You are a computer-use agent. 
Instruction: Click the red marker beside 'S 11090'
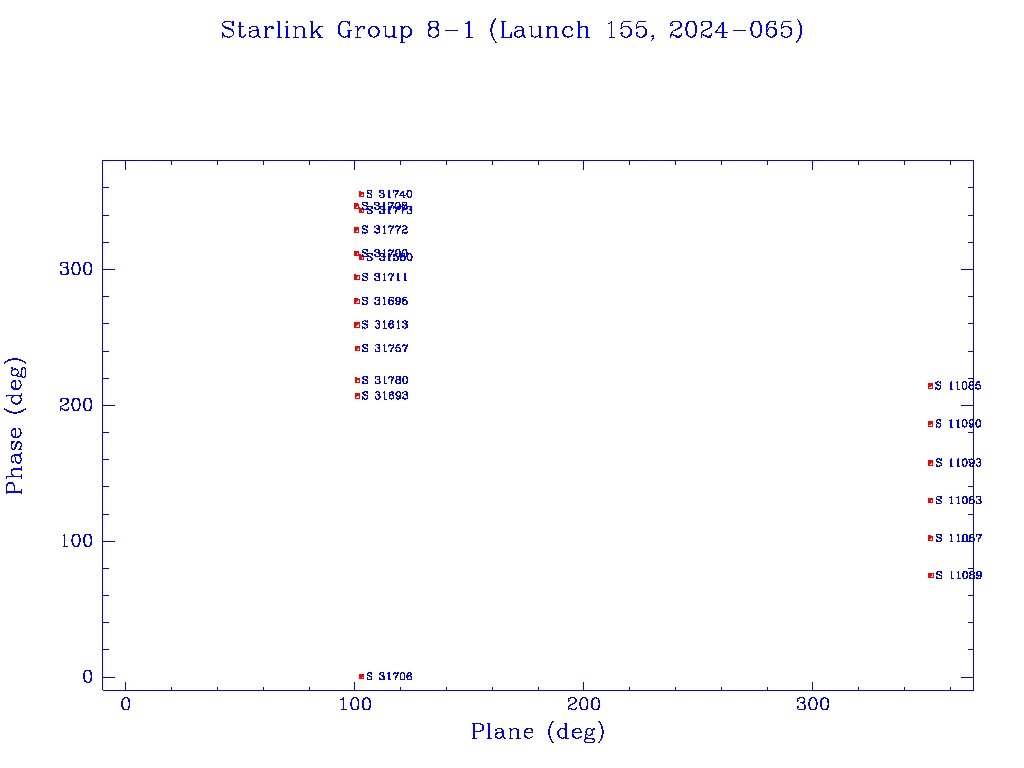[931, 424]
